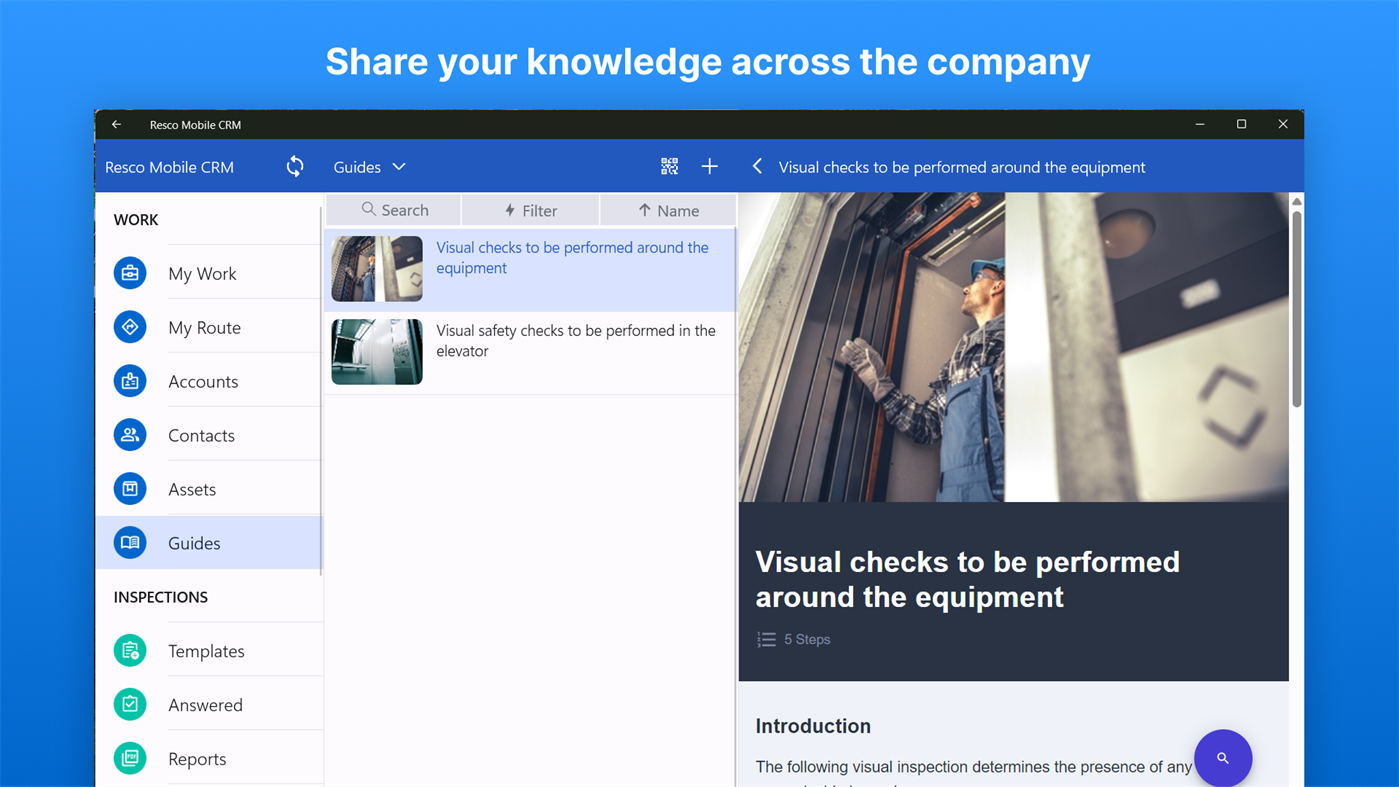Open the floating search button in guide detail
This screenshot has width=1399, height=787.
point(1223,758)
